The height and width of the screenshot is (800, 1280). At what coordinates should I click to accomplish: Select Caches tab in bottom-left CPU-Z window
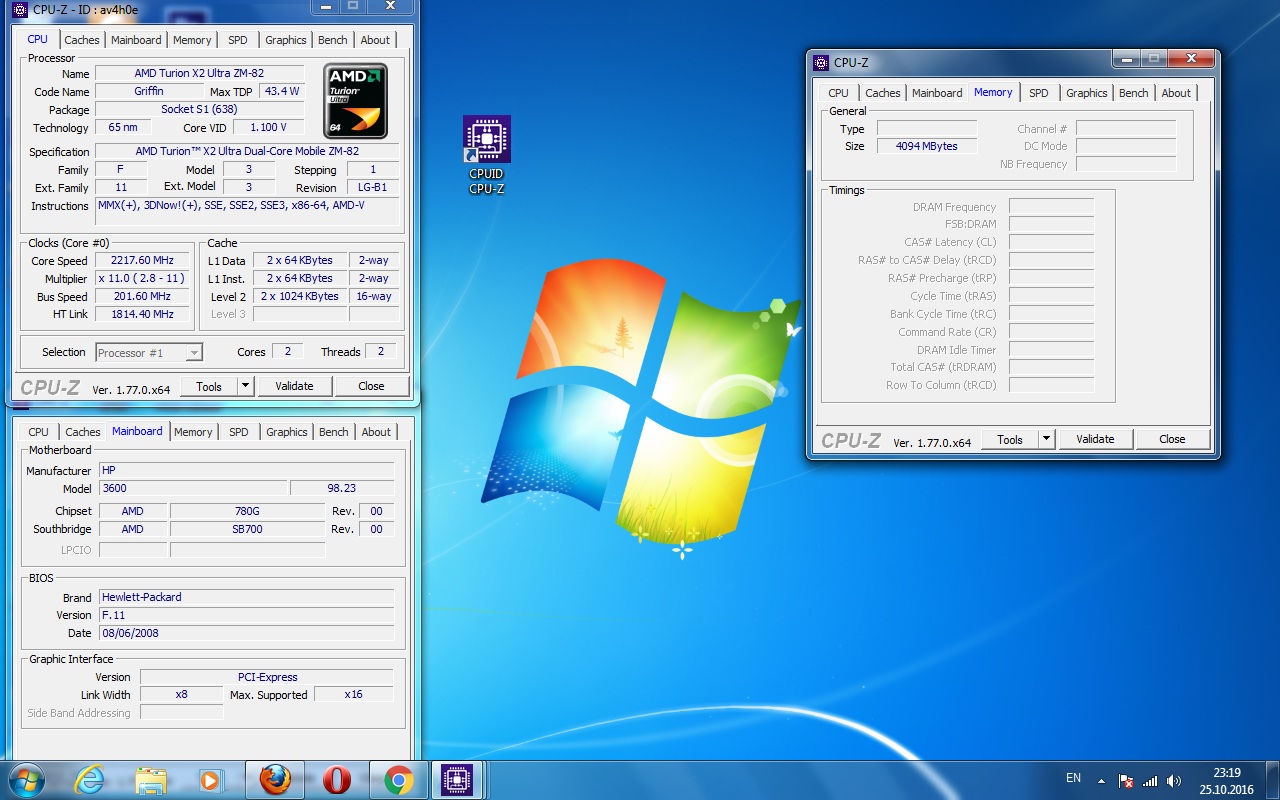pyautogui.click(x=83, y=432)
